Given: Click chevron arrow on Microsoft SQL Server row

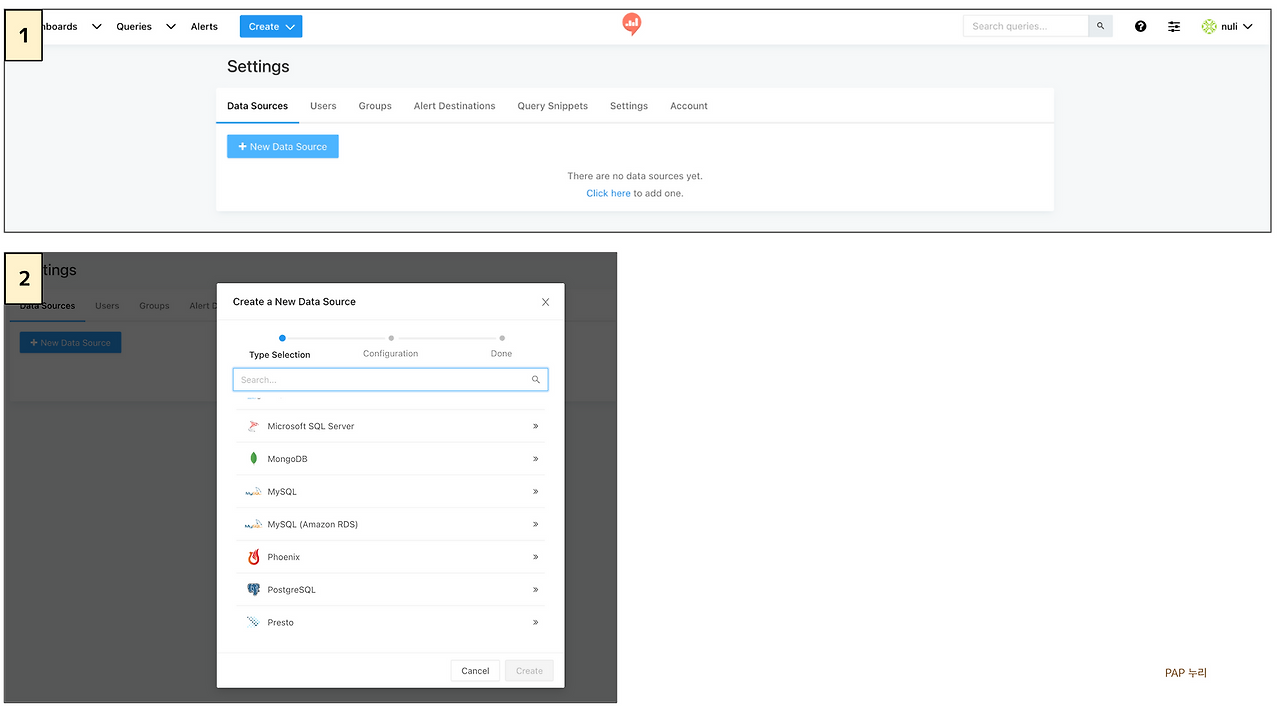Looking at the screenshot, I should [x=536, y=426].
